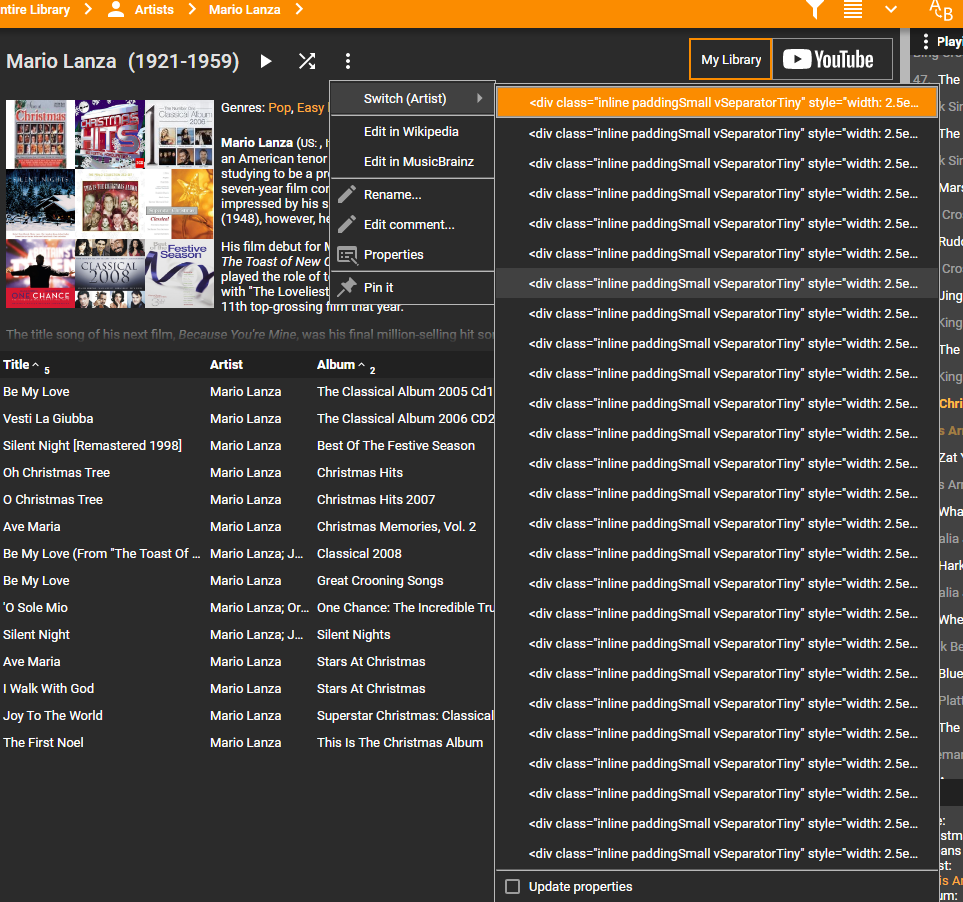Play all Mario Lanza tracks

266,61
